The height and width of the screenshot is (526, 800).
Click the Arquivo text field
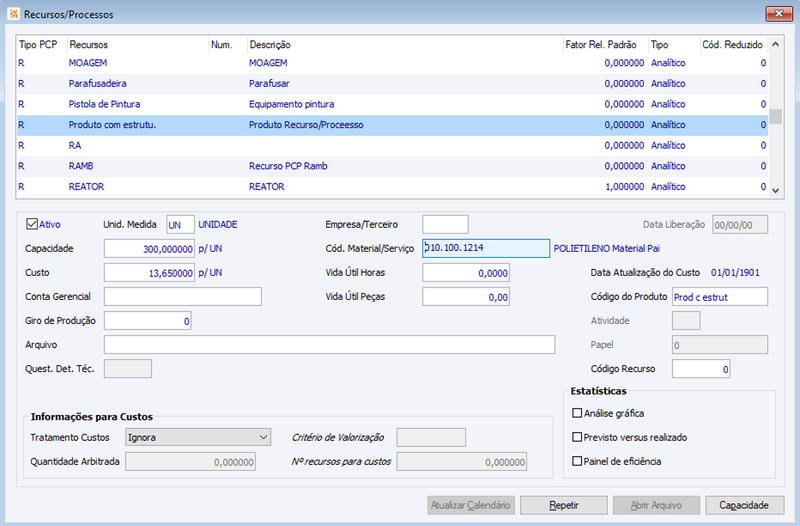point(329,344)
